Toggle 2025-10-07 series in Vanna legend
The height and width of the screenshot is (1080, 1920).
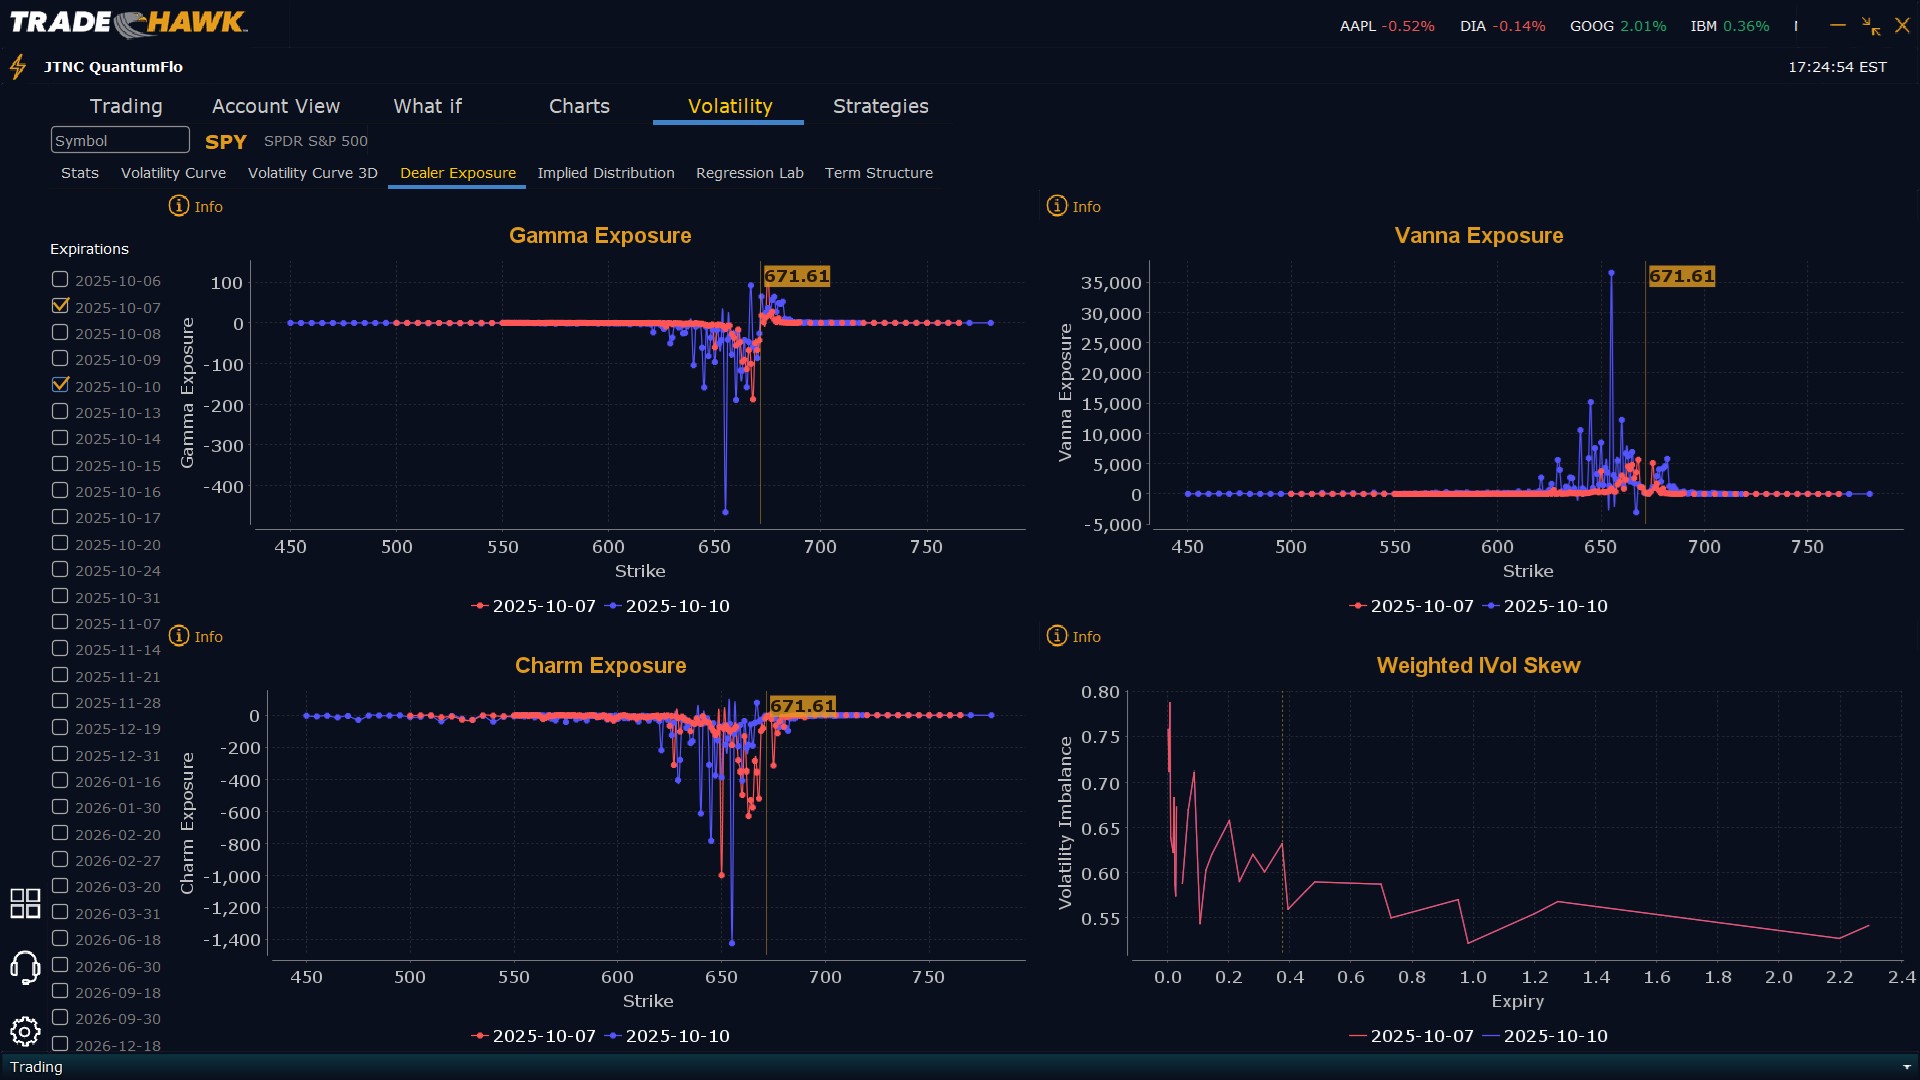(x=1411, y=606)
